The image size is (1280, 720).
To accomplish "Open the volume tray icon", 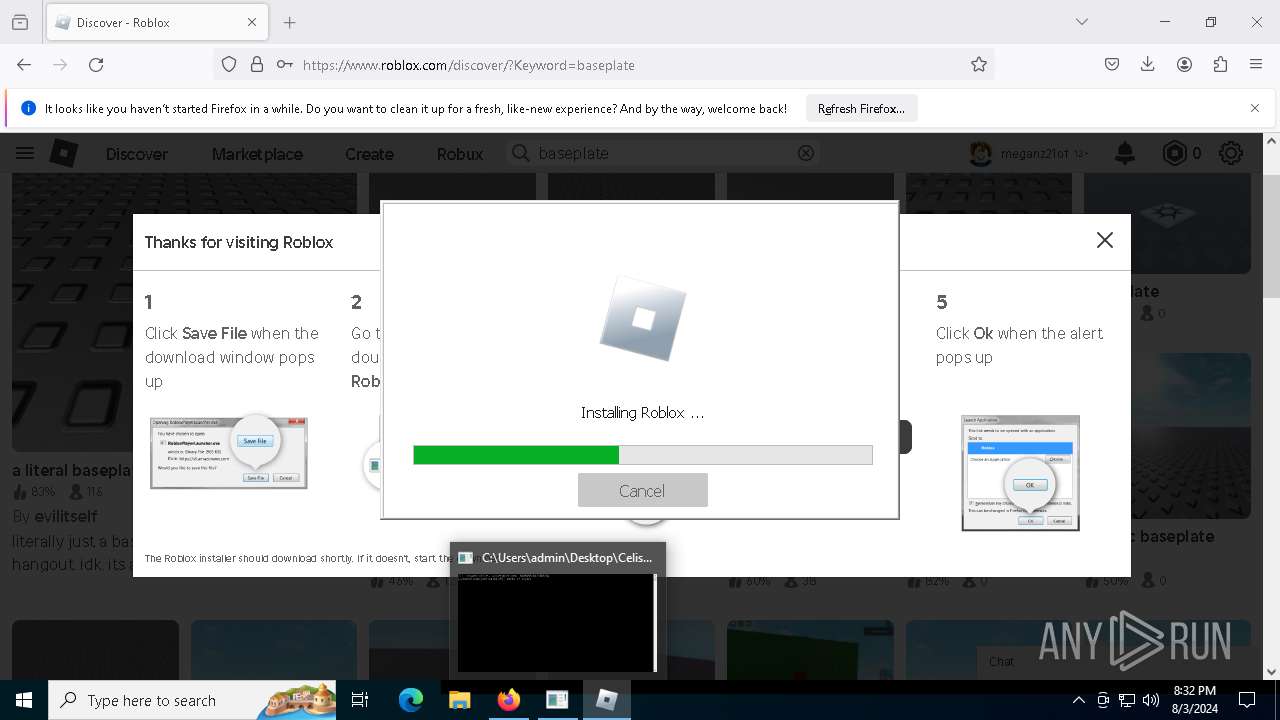I will click(x=1150, y=700).
